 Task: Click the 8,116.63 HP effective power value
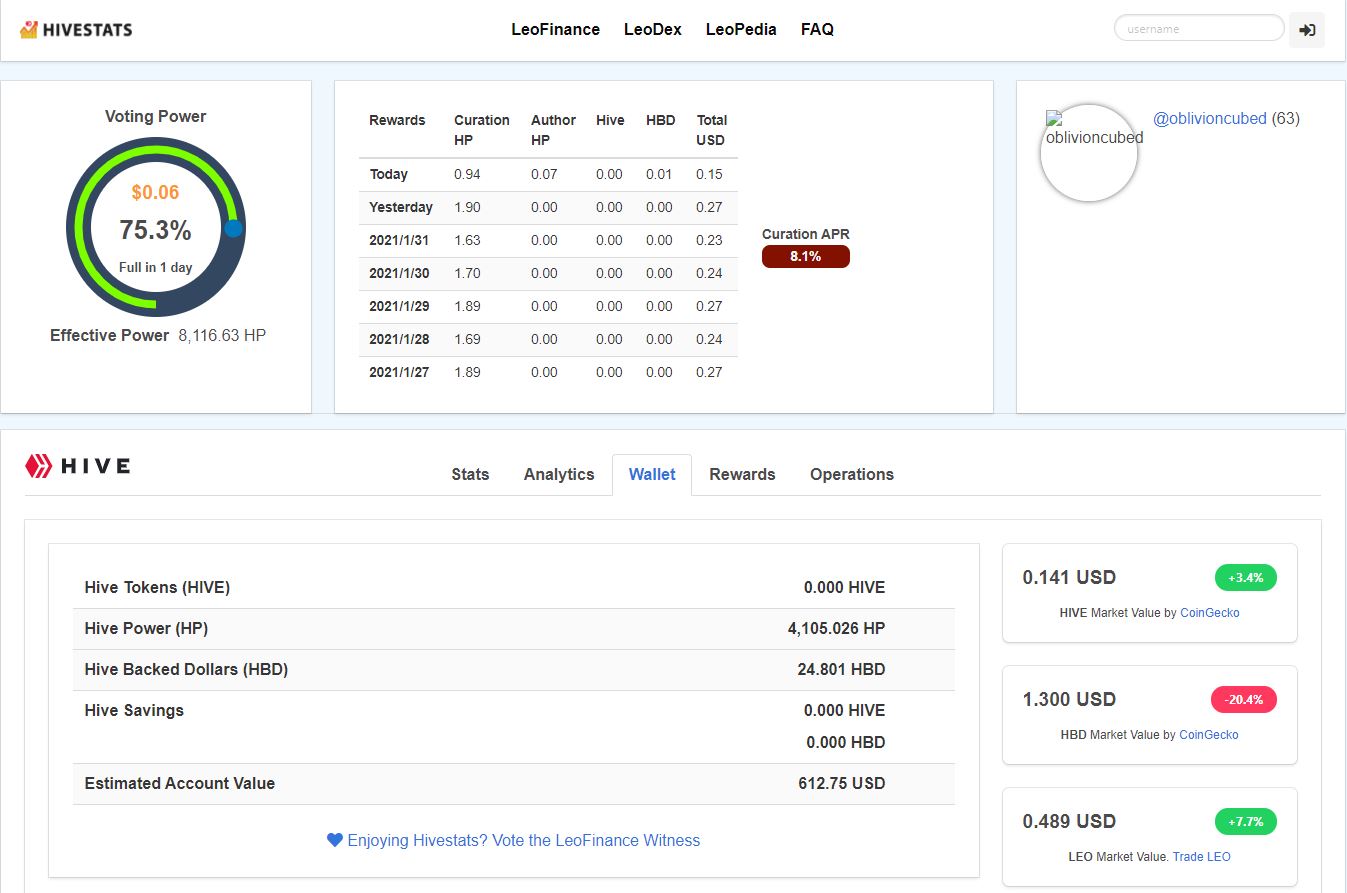pos(222,335)
